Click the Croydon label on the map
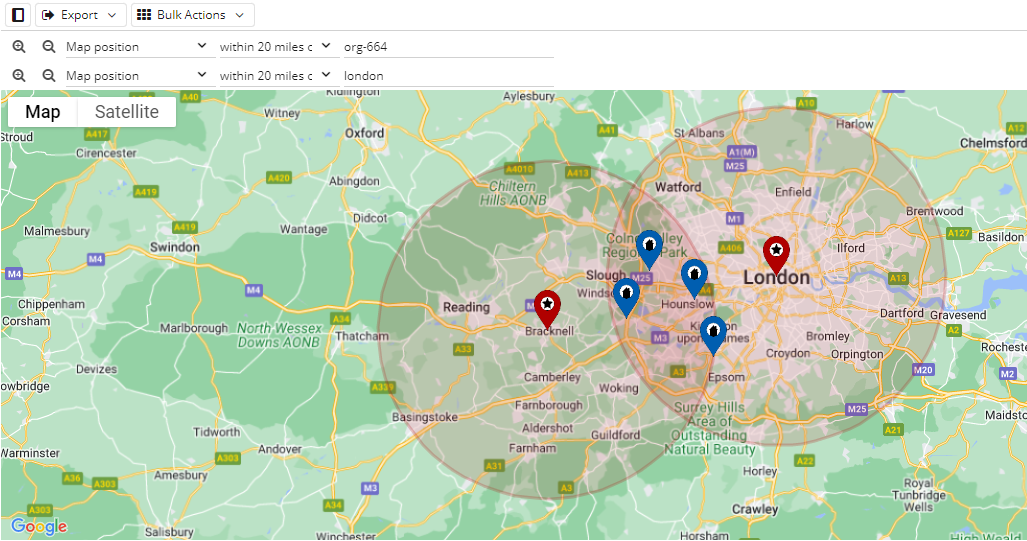 pos(788,354)
